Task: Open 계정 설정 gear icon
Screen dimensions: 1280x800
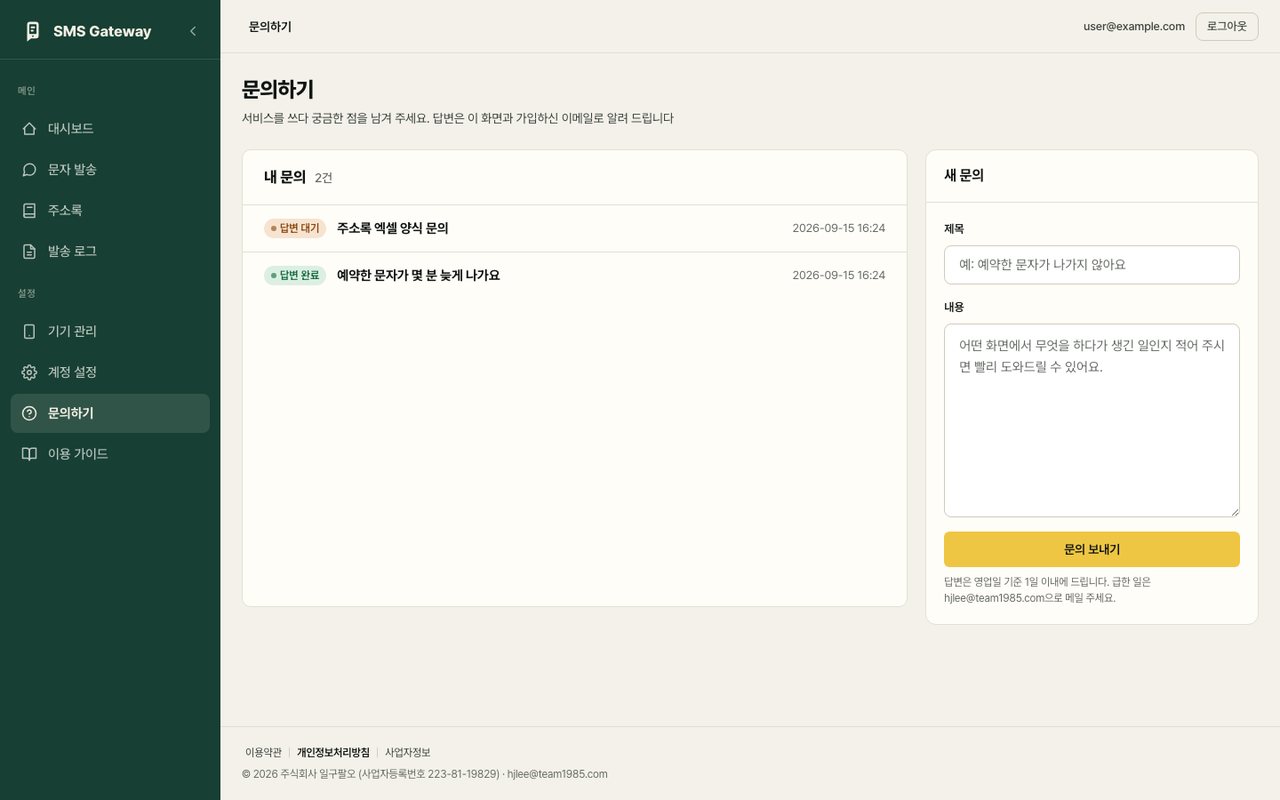Action: coord(29,372)
